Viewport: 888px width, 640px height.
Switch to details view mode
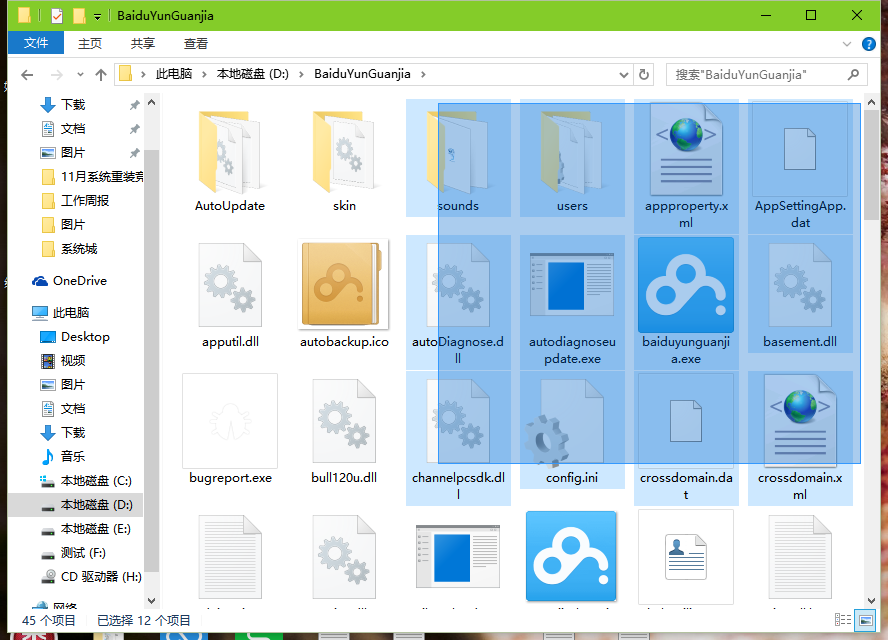(843, 620)
